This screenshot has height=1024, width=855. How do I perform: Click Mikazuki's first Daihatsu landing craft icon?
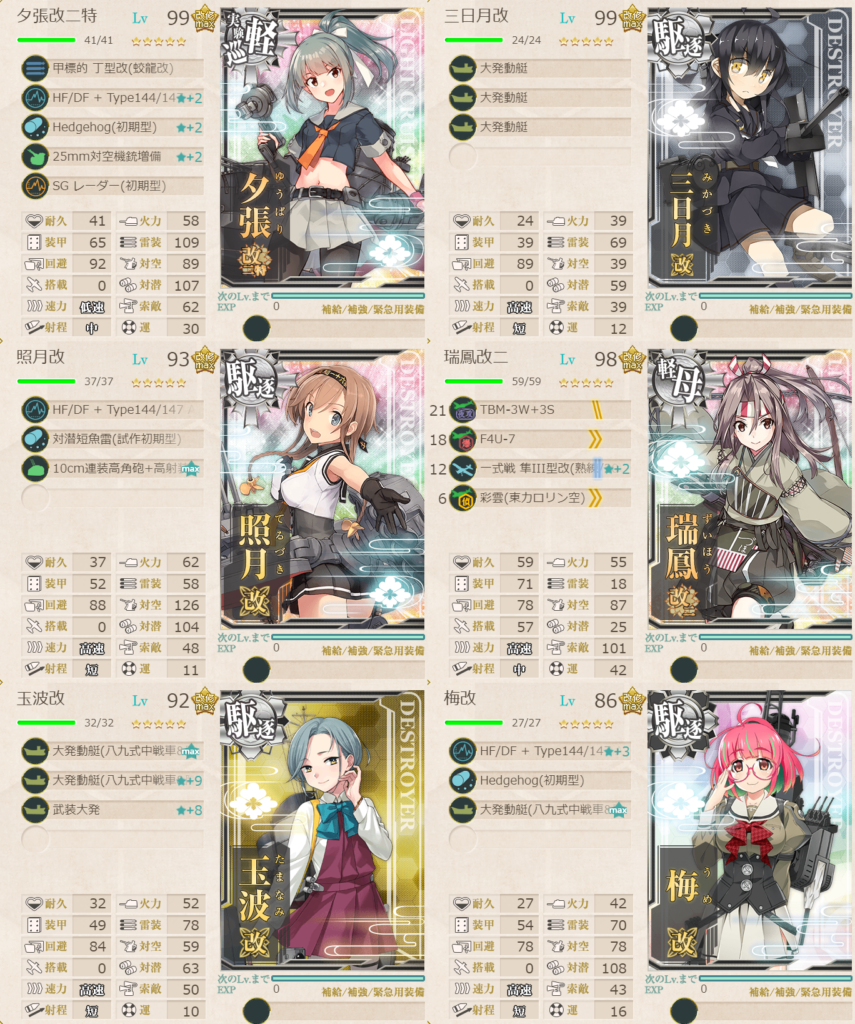462,68
